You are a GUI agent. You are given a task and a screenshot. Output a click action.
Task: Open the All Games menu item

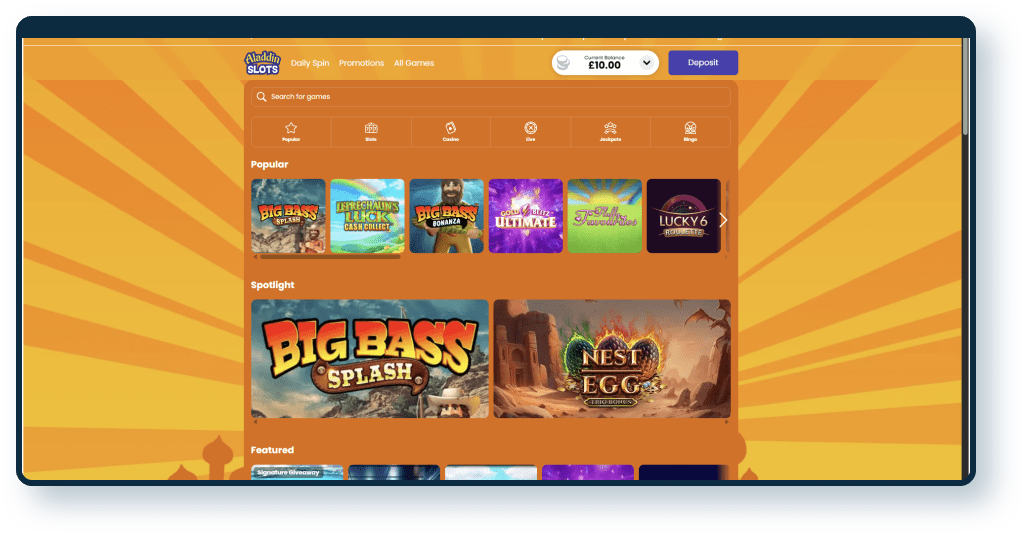tap(413, 63)
